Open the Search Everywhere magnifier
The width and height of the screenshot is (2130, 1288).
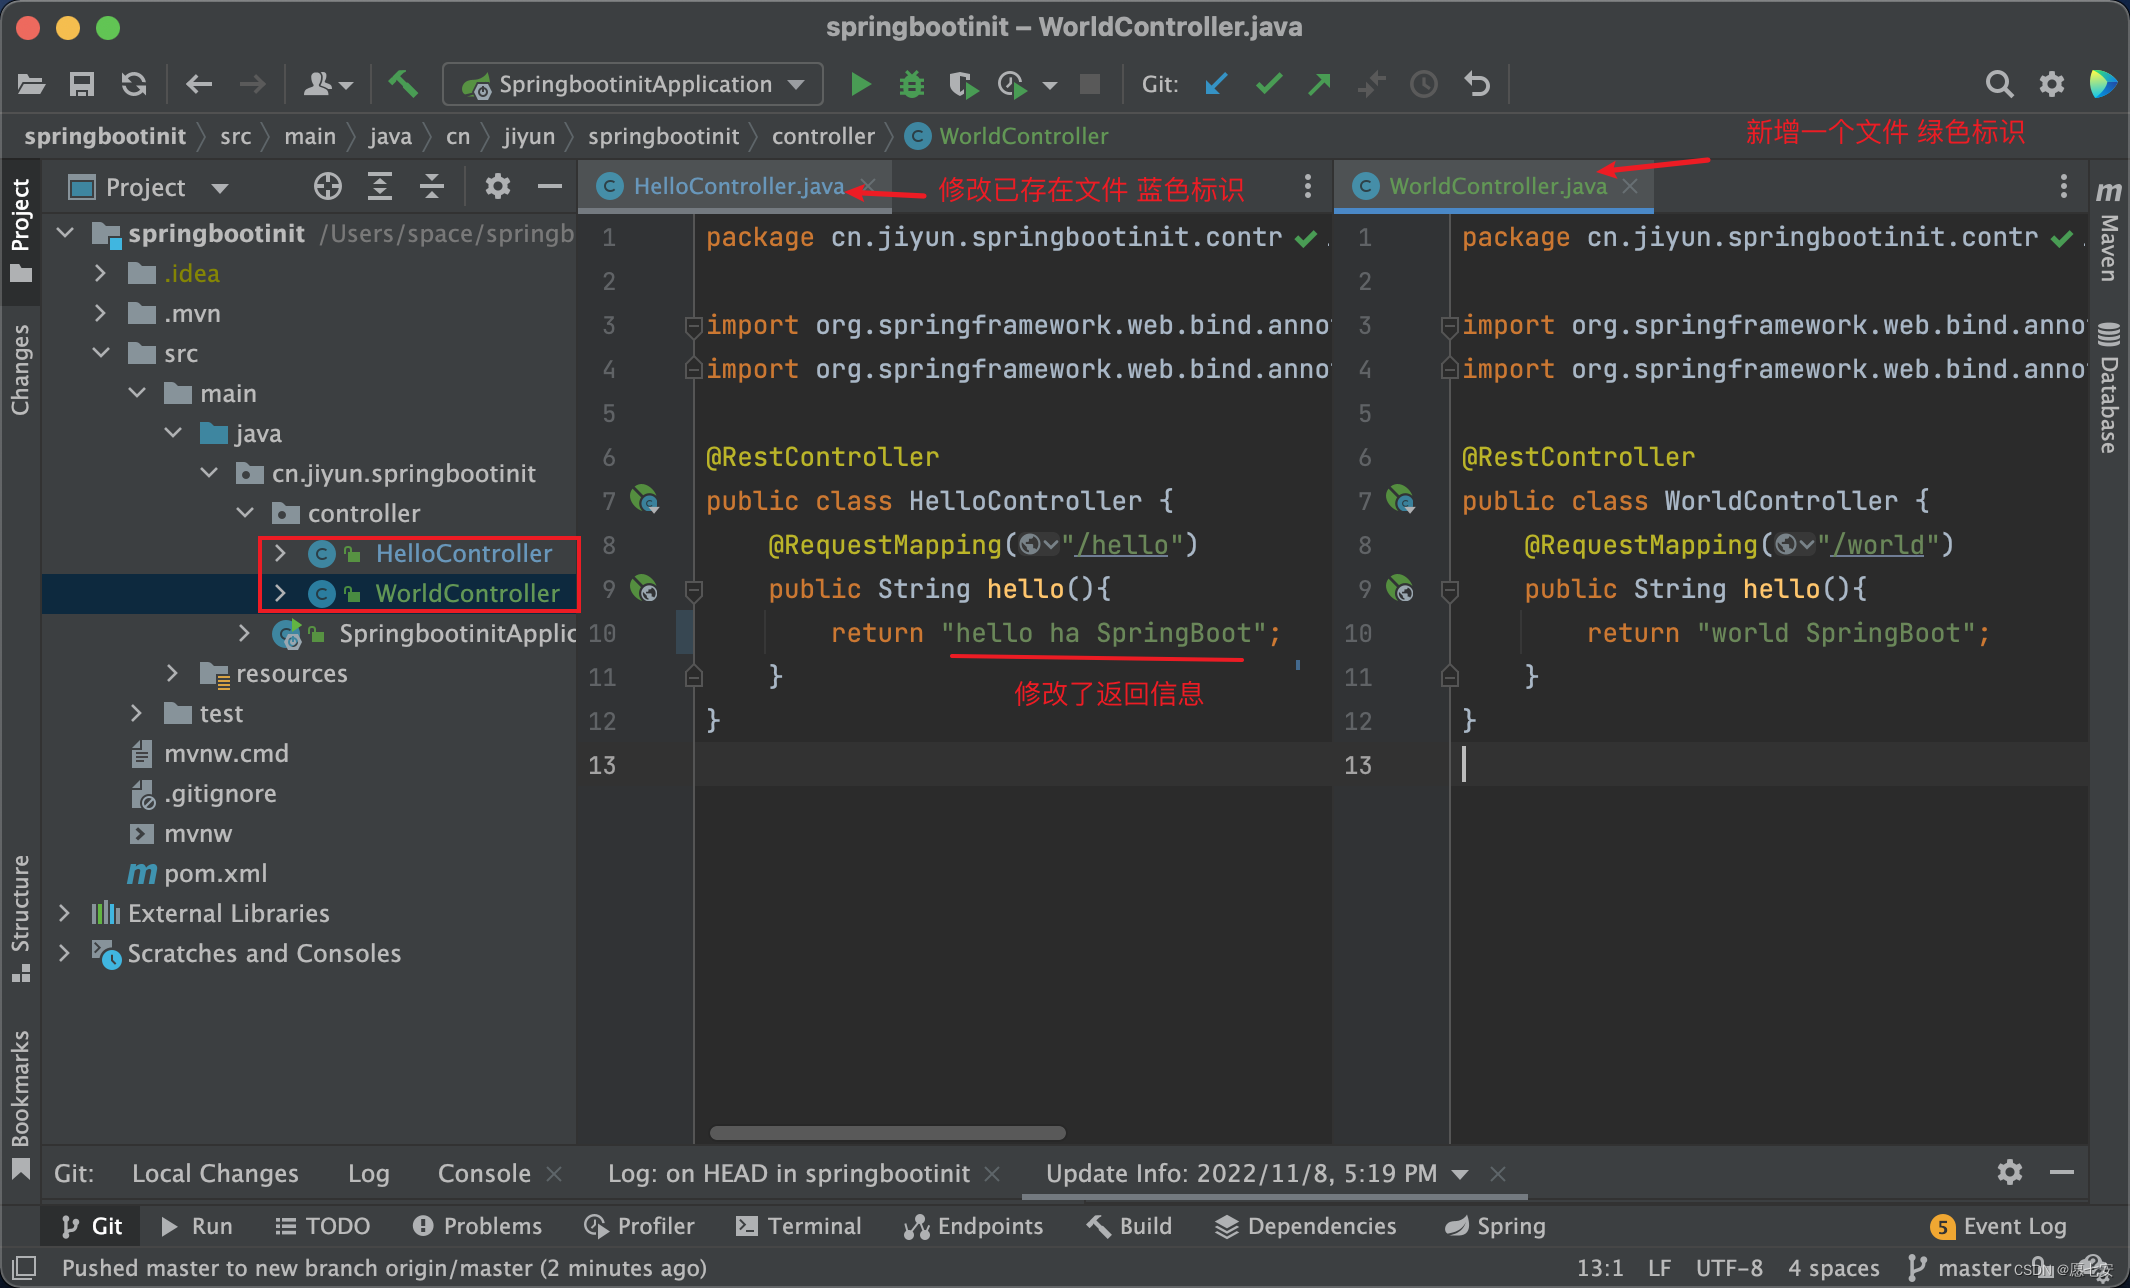[x=1998, y=84]
